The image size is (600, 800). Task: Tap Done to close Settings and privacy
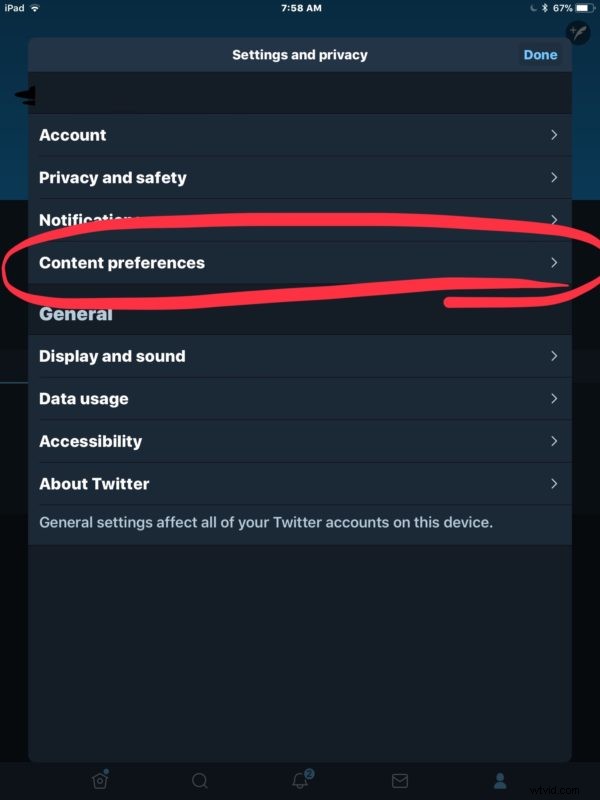(x=540, y=55)
